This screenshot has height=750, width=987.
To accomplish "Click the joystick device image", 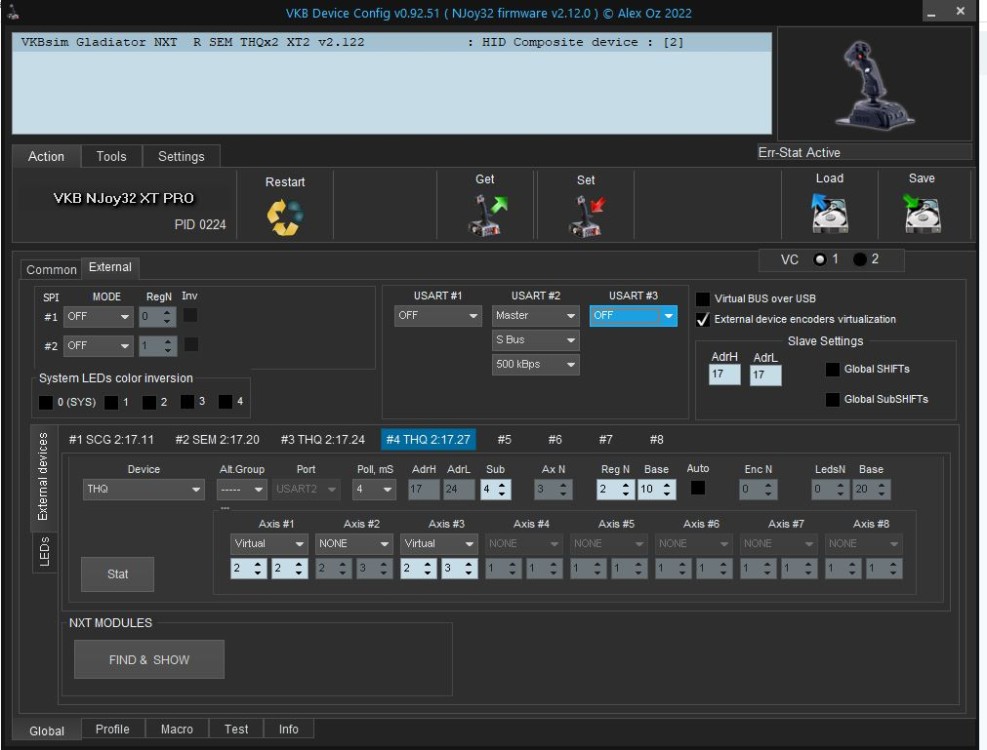I will tap(874, 84).
